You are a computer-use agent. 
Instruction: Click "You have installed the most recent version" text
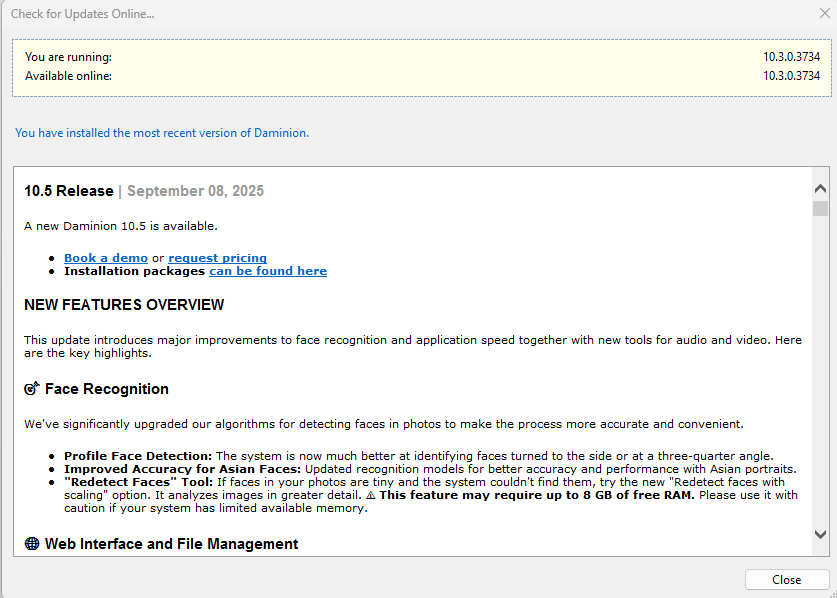click(x=162, y=133)
